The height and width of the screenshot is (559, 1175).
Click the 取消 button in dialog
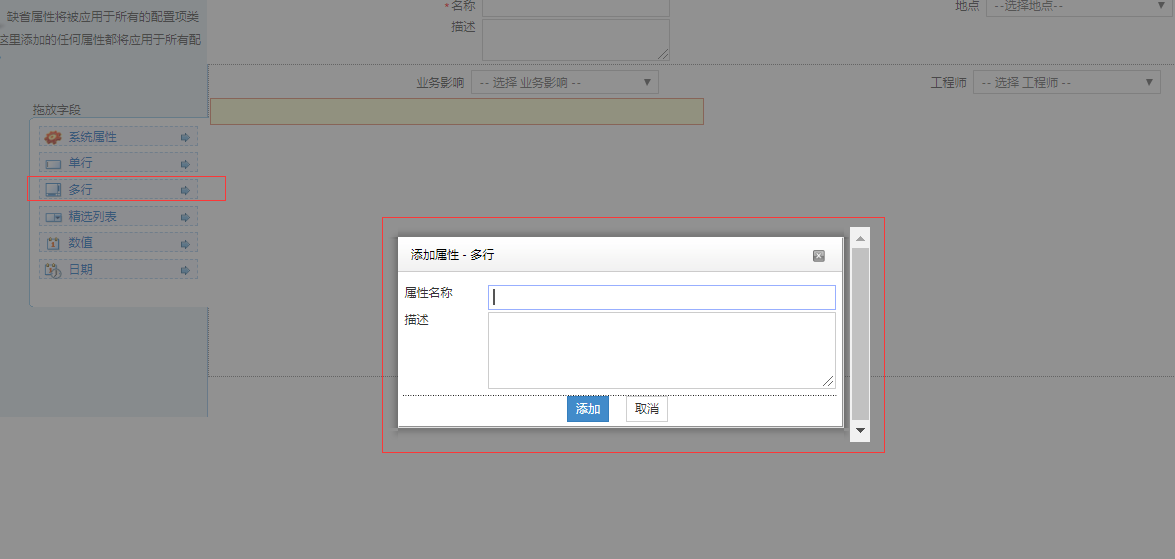[647, 409]
